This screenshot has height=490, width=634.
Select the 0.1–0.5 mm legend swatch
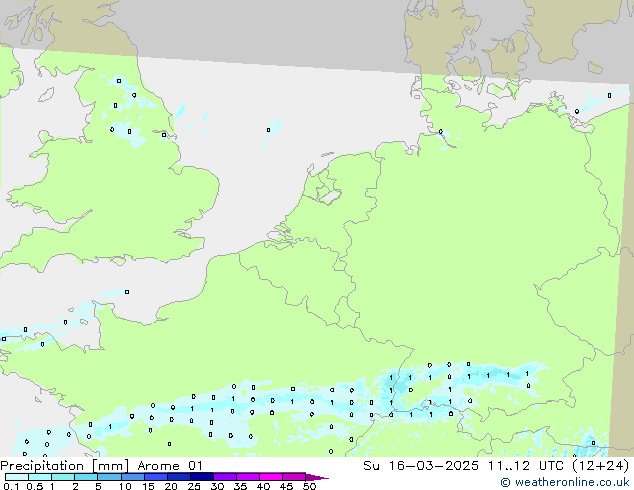[17, 477]
